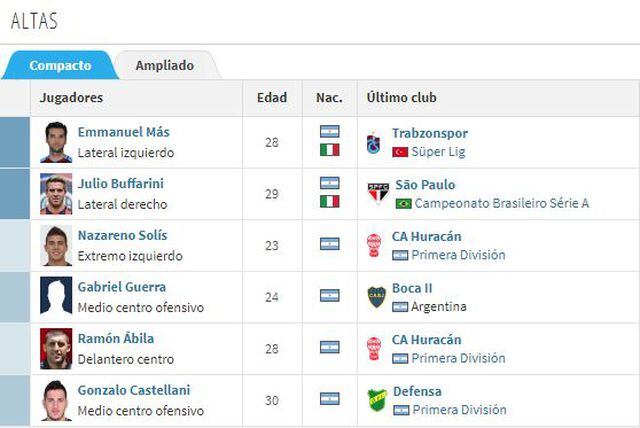Click the Brazilian flag beside Campeonato Brasileiro

tap(403, 204)
